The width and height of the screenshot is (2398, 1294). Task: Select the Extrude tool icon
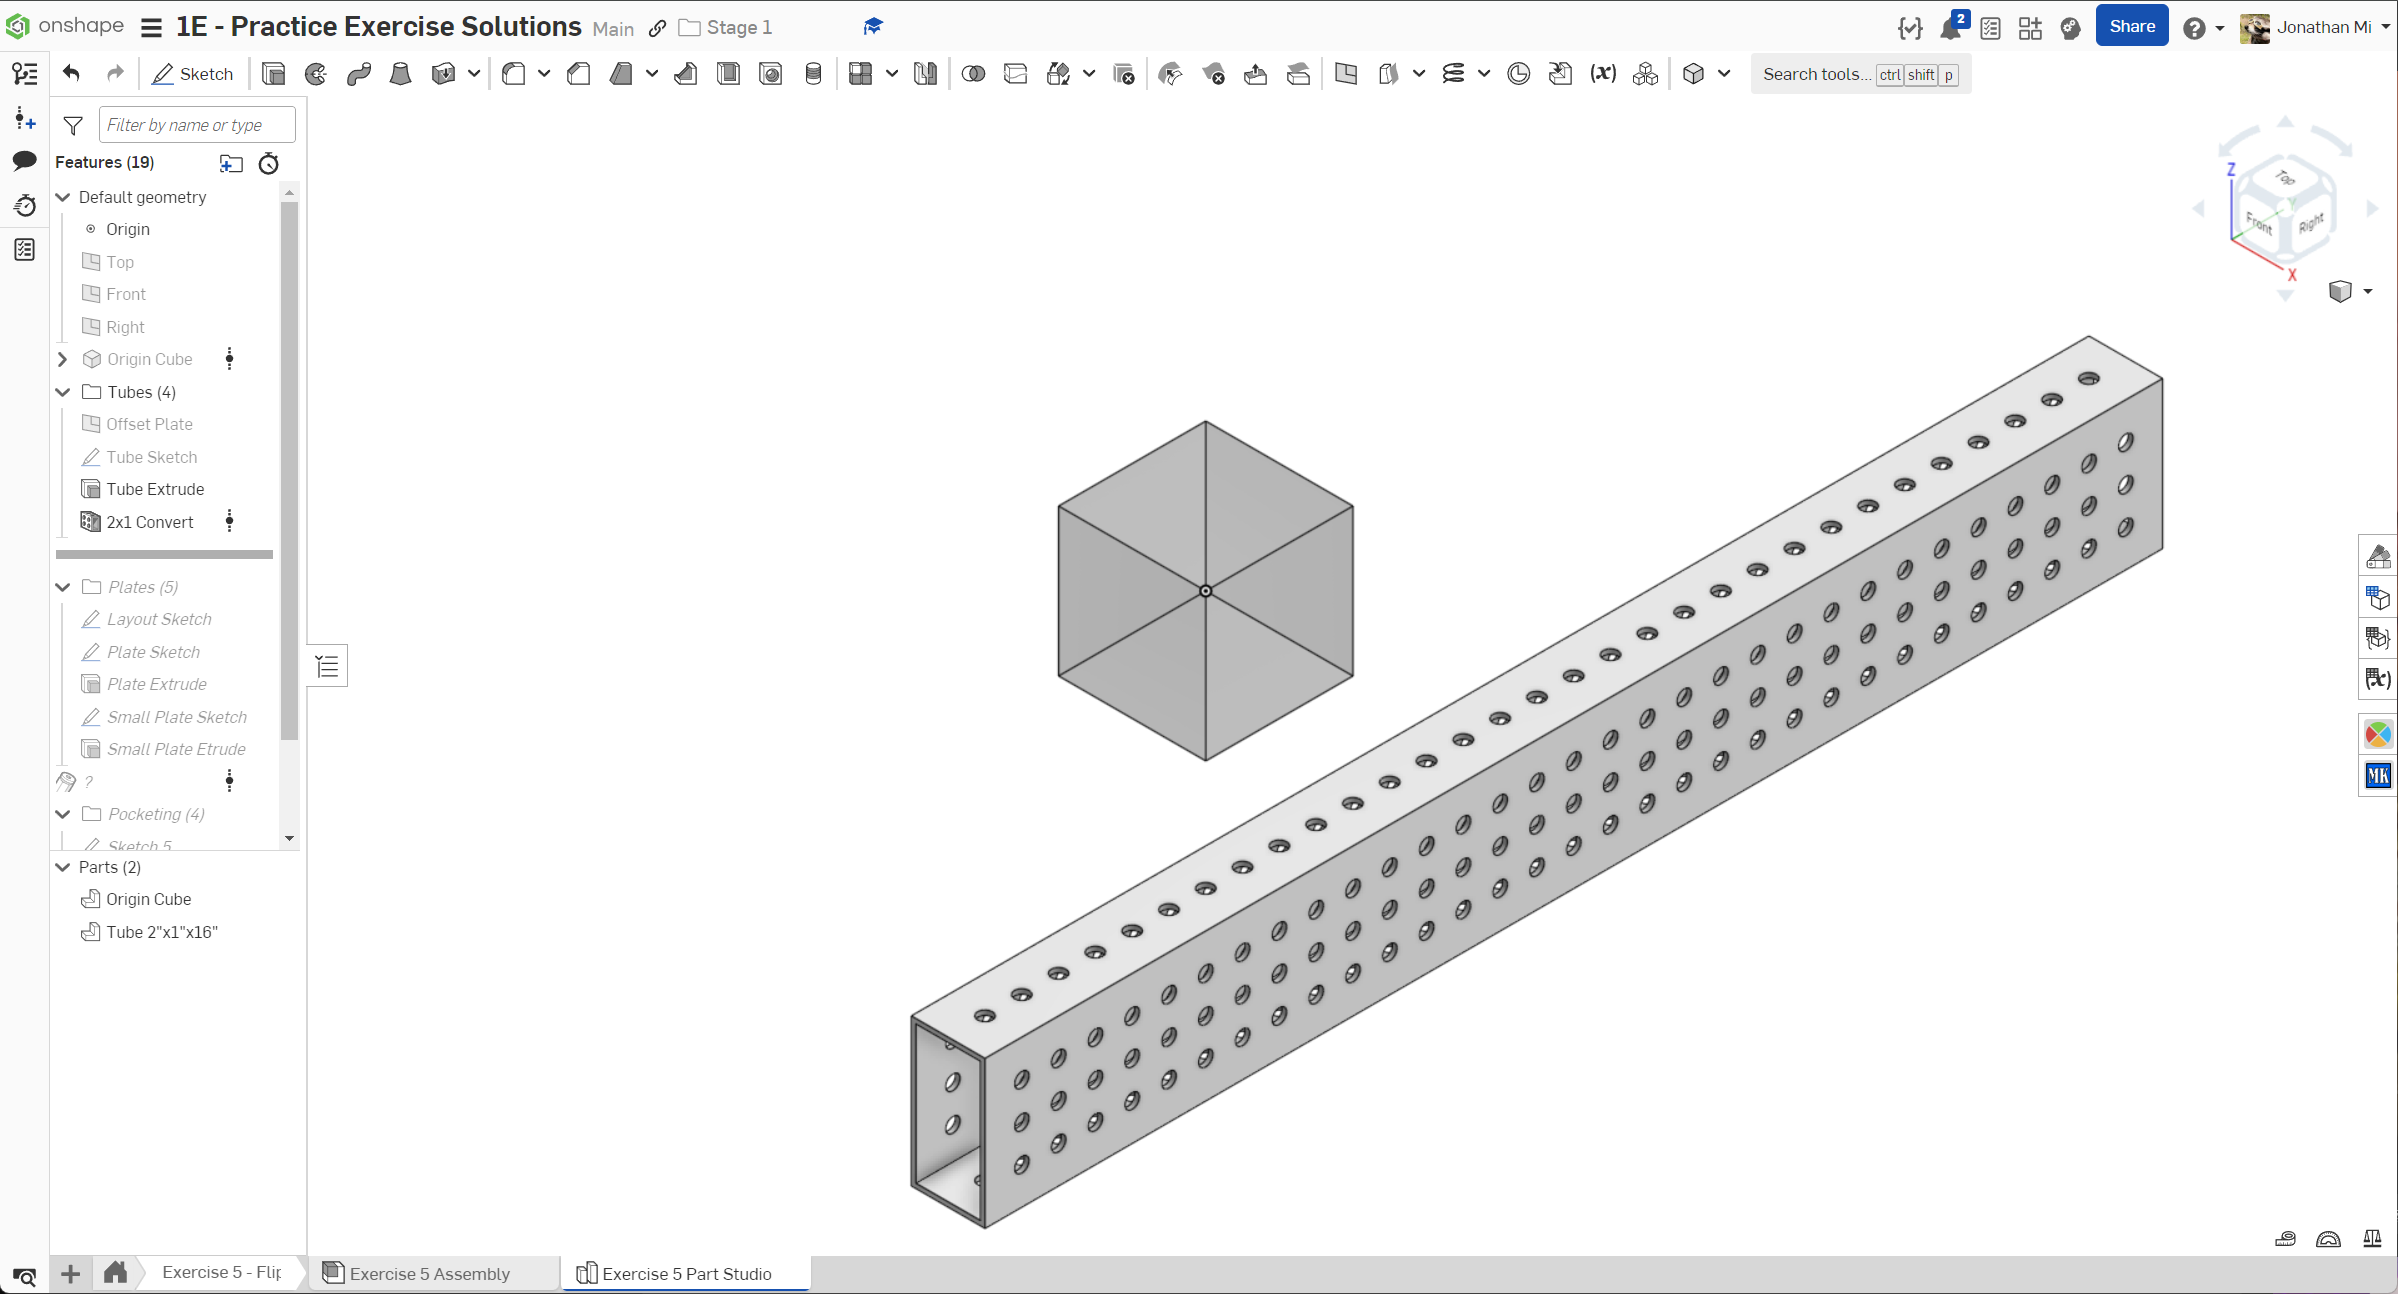click(273, 74)
